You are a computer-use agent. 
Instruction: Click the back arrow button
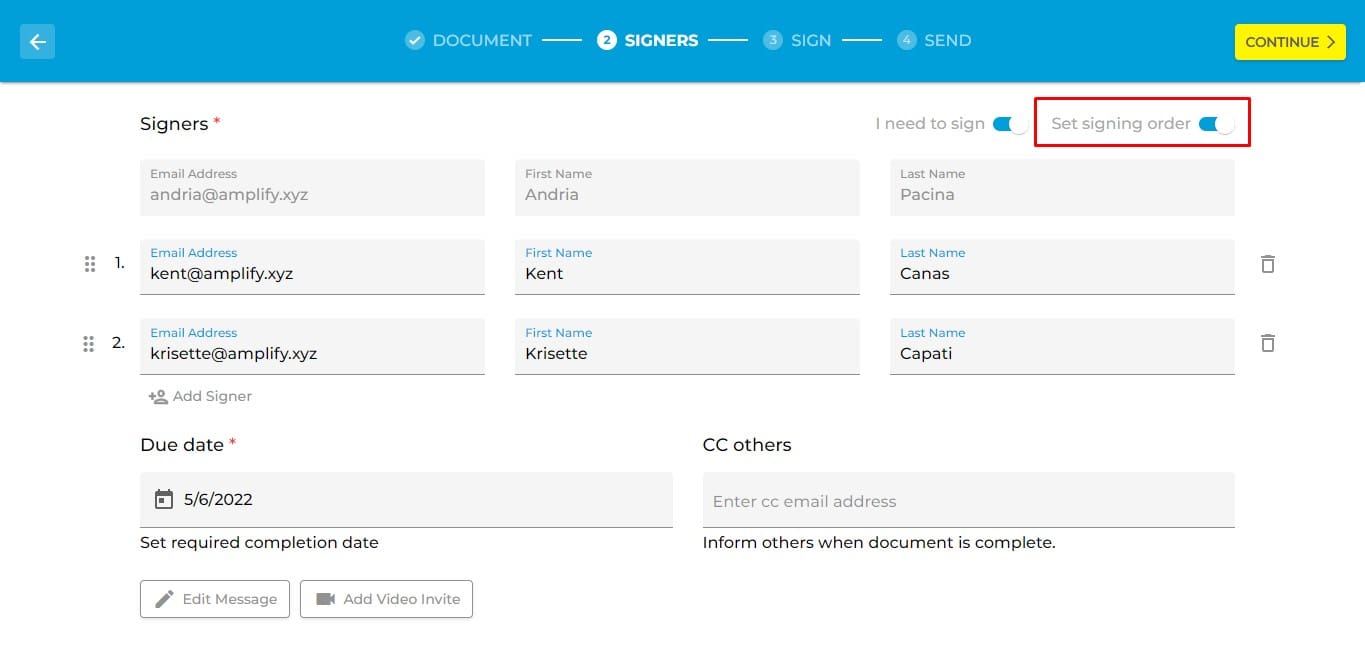pos(38,41)
